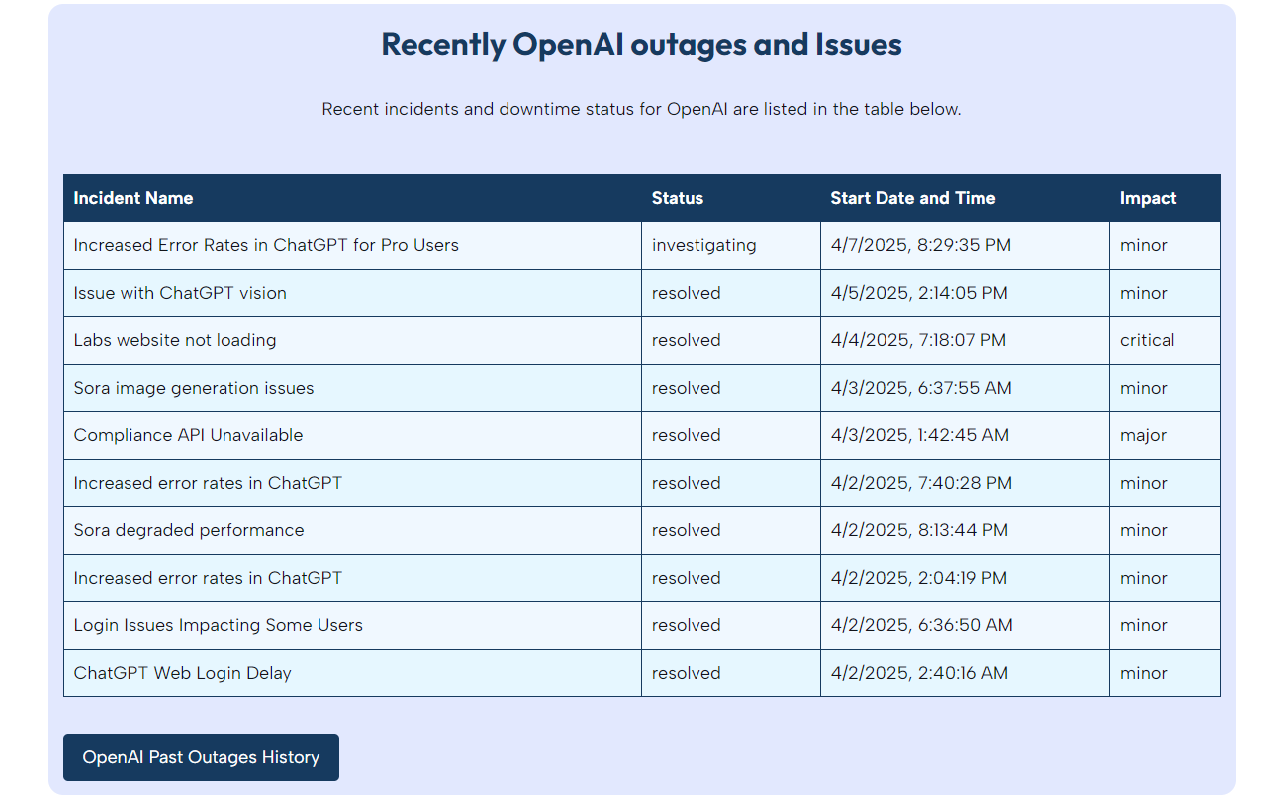The image size is (1280, 800).
Task: Click the Start Date and Time column header
Action: point(965,198)
